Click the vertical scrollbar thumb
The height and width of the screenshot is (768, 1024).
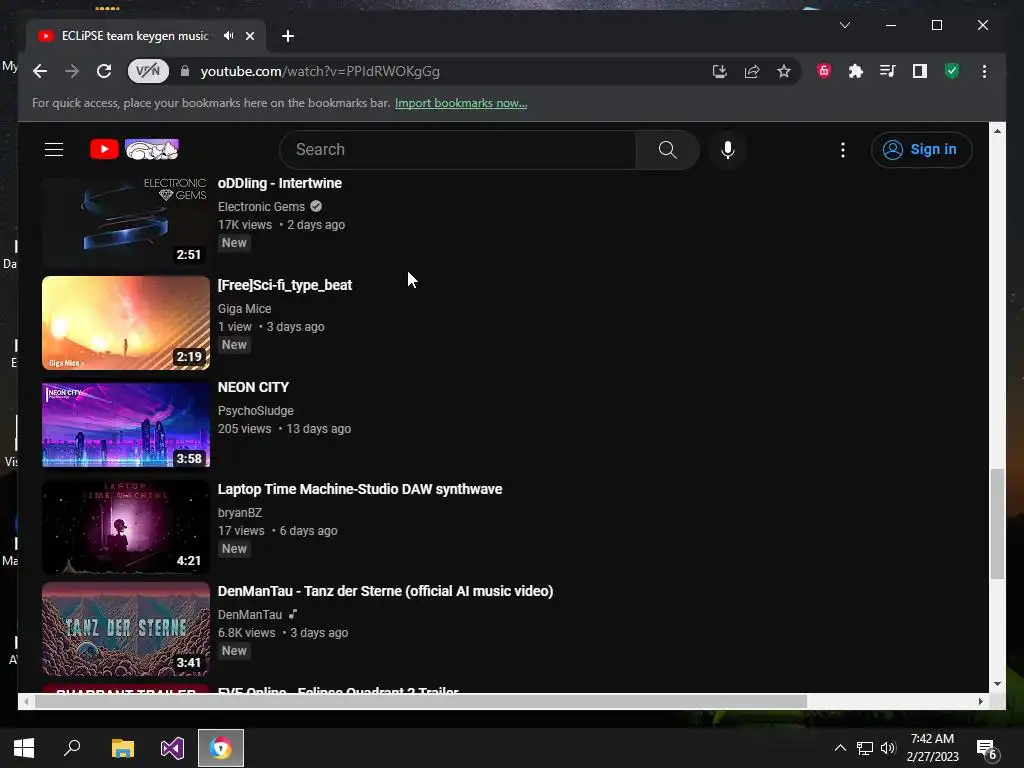tap(997, 523)
